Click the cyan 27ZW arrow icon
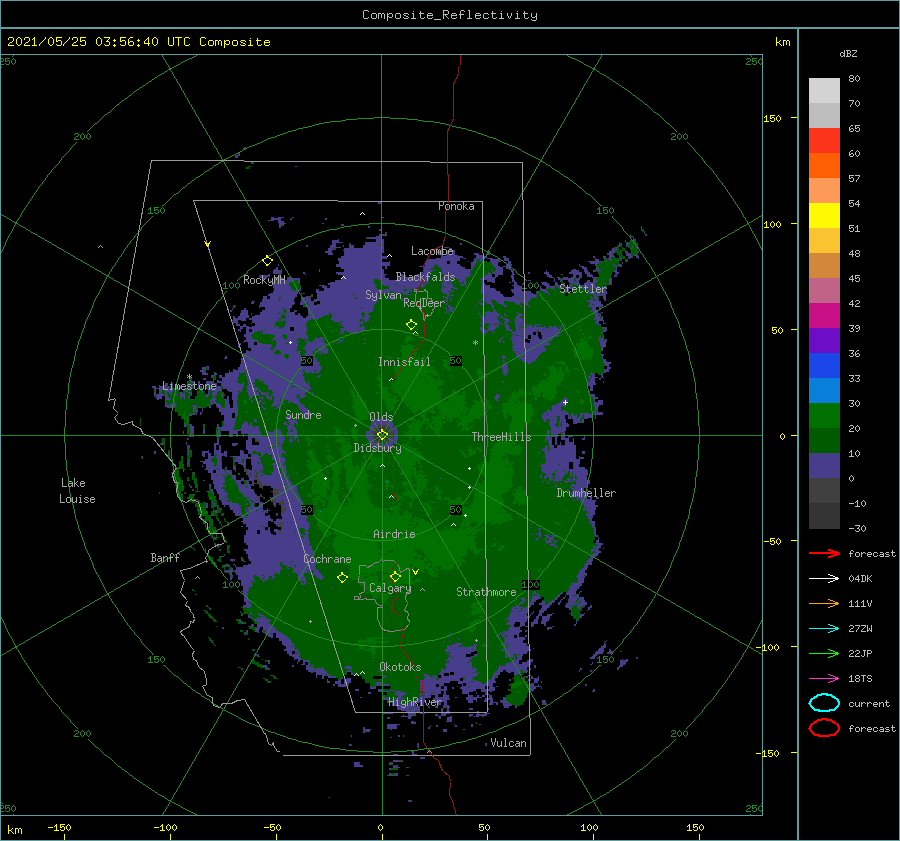Image resolution: width=900 pixels, height=841 pixels. pyautogui.click(x=824, y=629)
